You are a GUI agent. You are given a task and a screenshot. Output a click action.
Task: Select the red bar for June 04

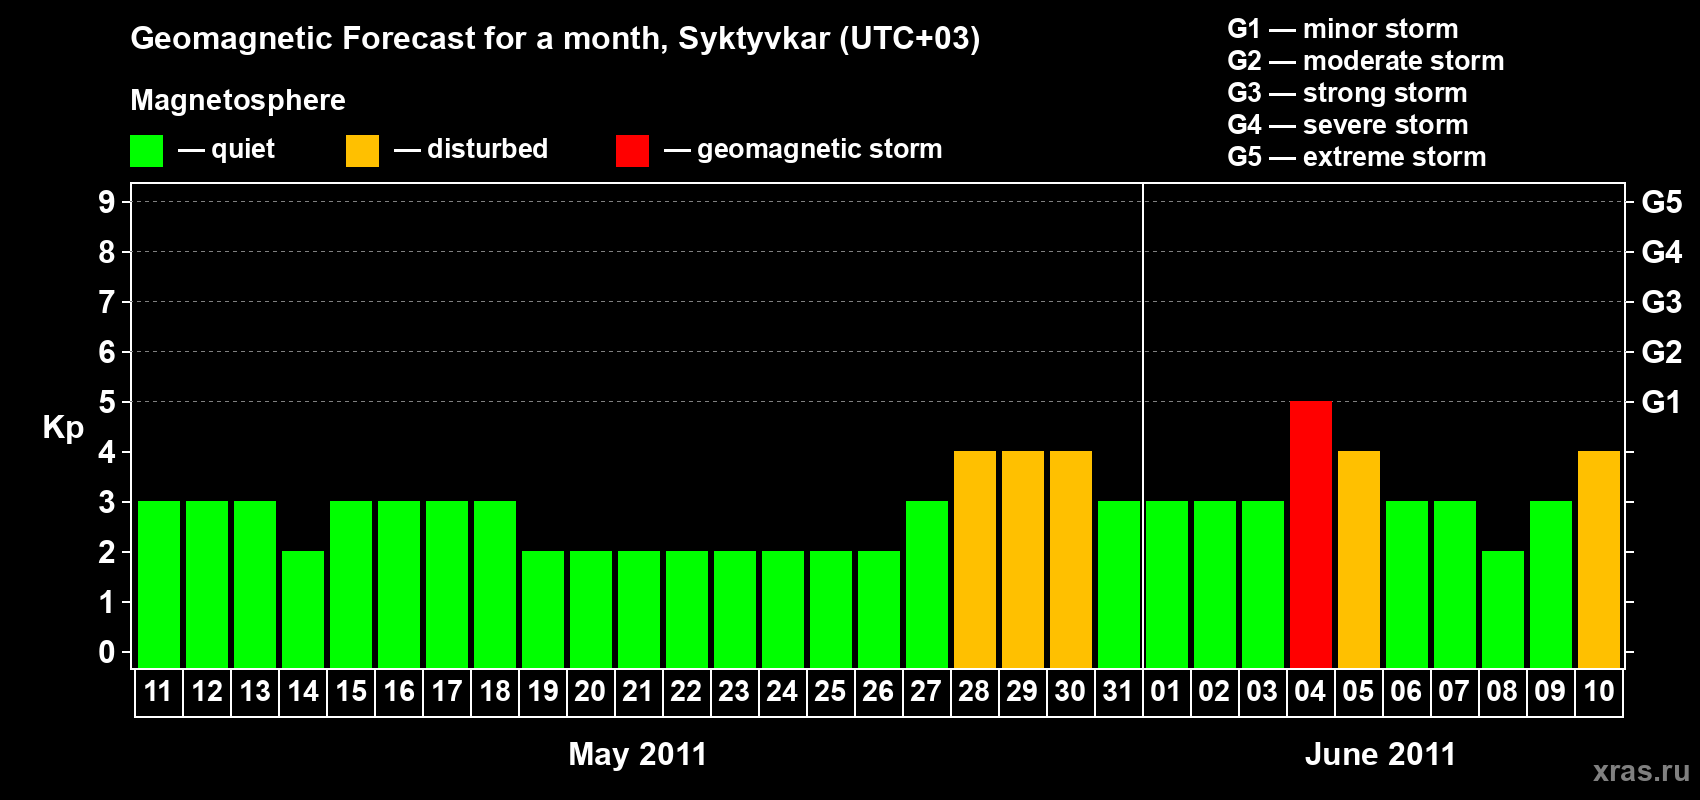coord(1311,534)
